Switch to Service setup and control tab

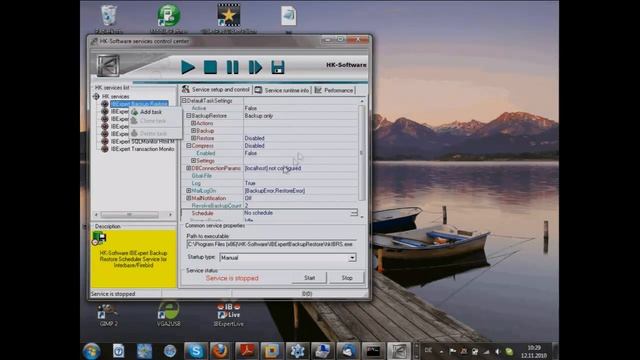(x=216, y=89)
